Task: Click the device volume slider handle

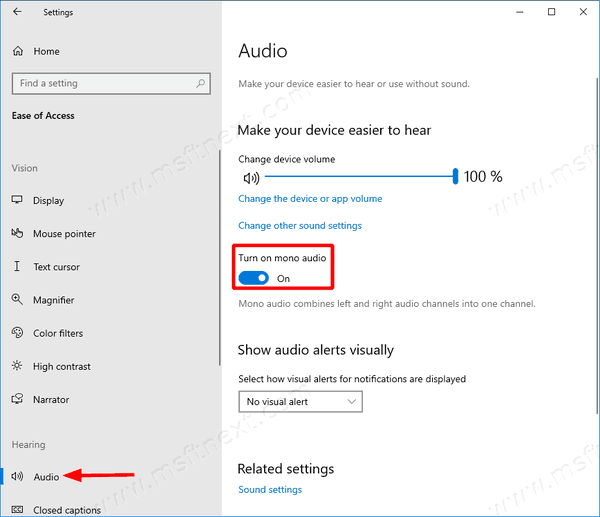Action: 455,176
